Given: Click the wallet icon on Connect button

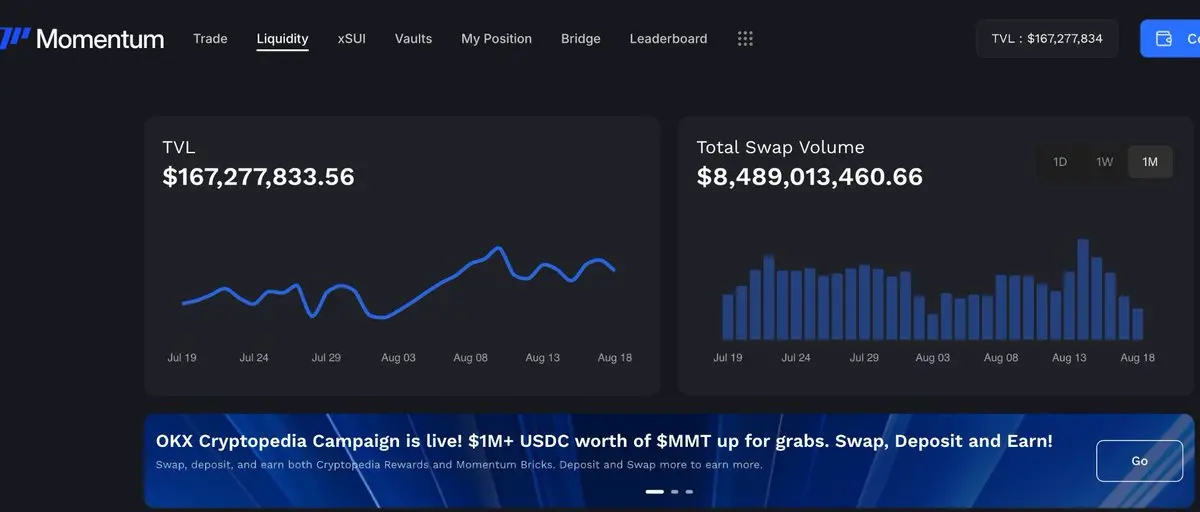Looking at the screenshot, I should point(1164,39).
